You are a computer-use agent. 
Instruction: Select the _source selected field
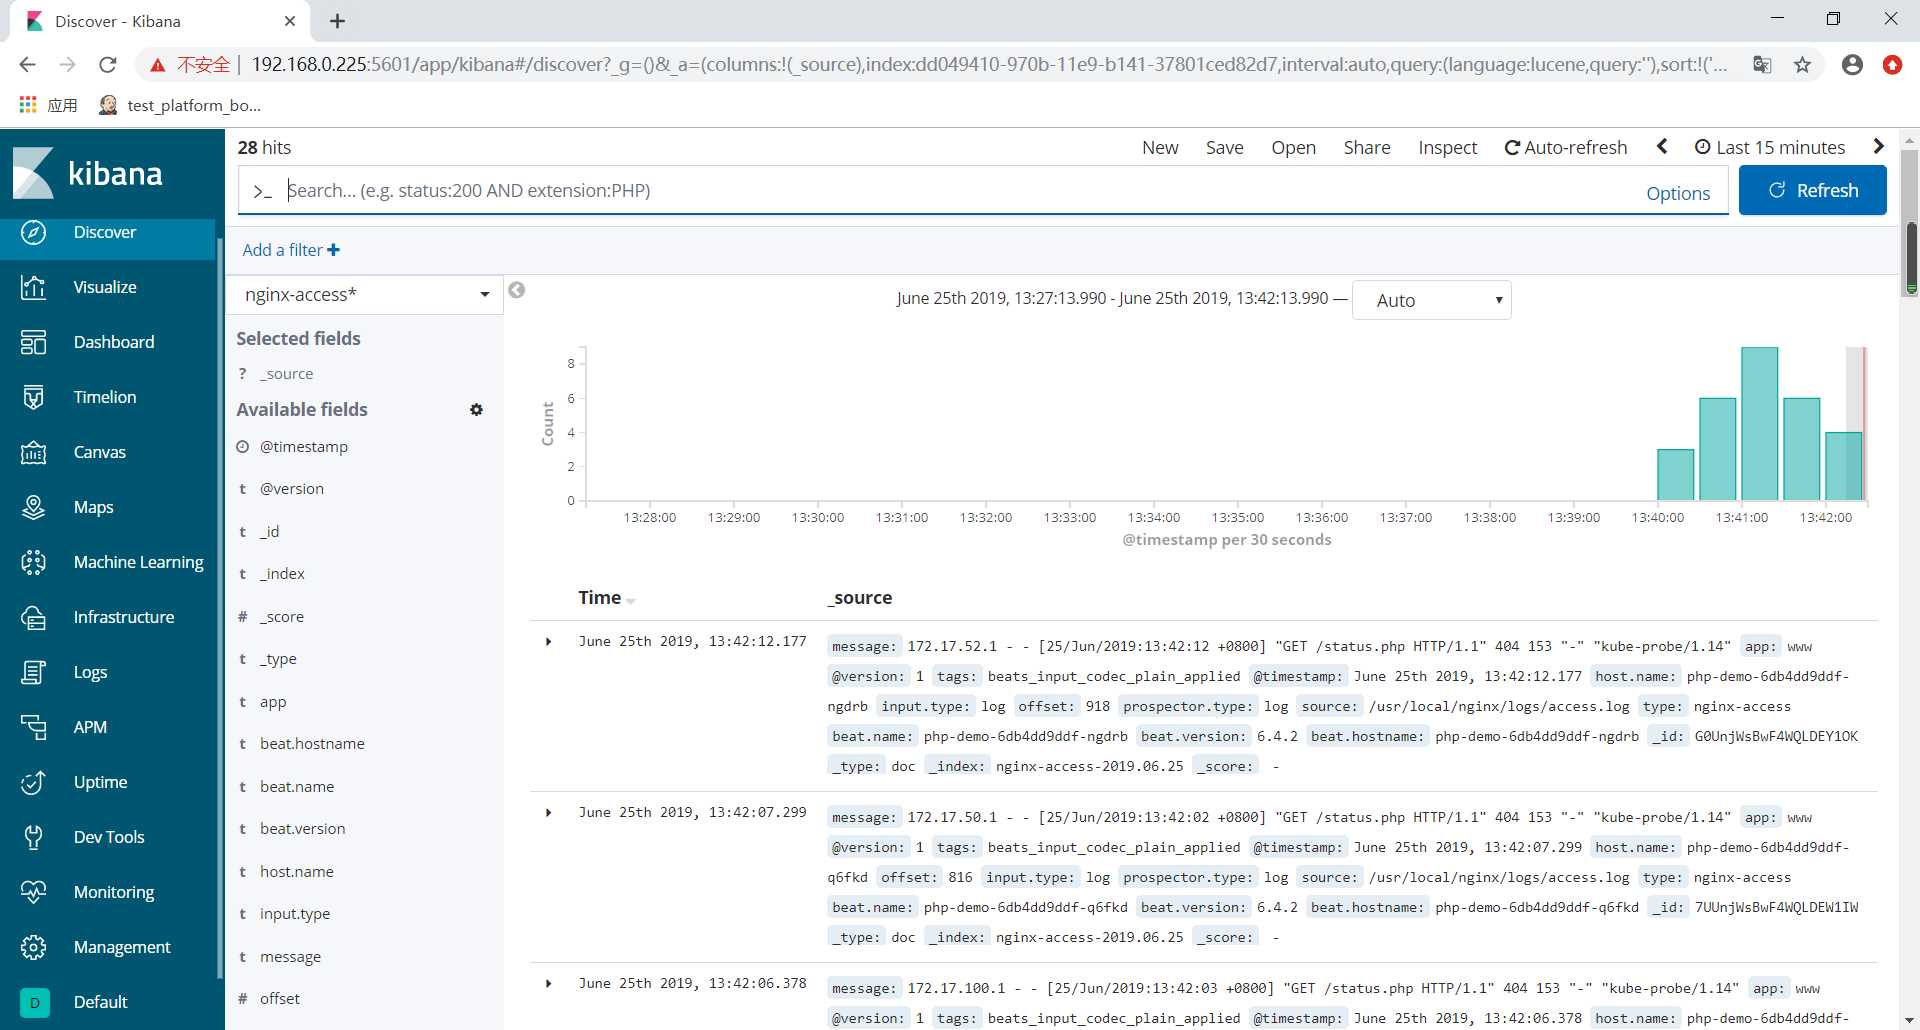tap(286, 373)
